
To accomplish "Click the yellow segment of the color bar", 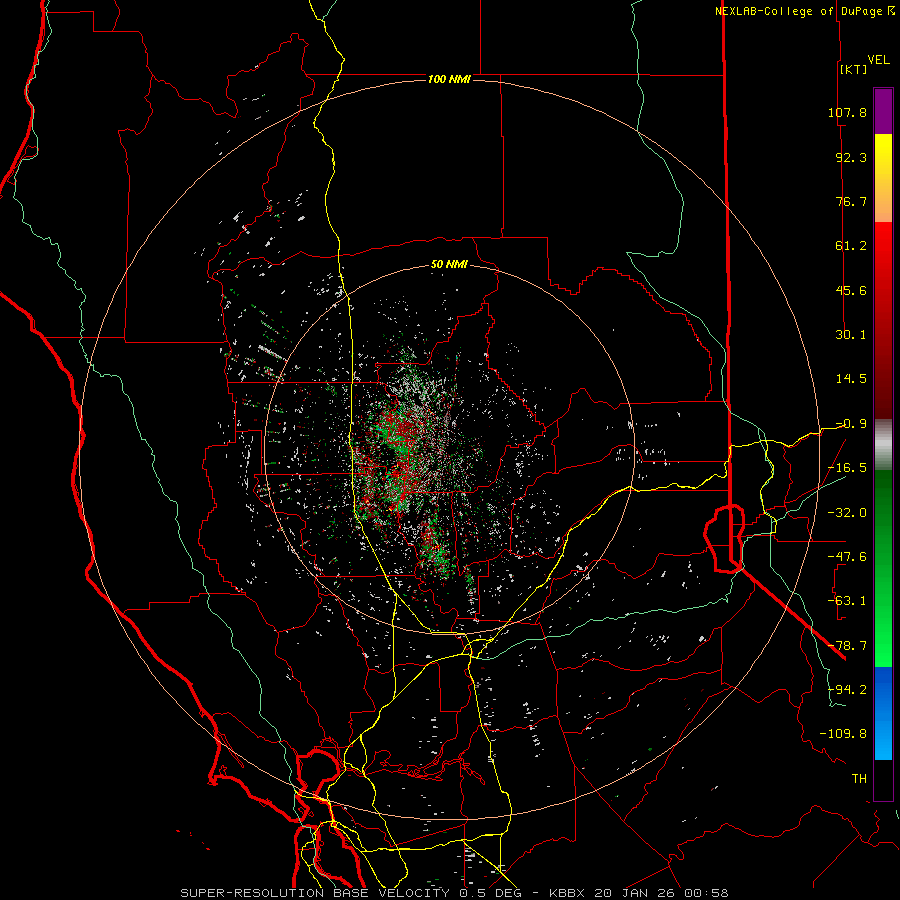I will click(x=883, y=178).
